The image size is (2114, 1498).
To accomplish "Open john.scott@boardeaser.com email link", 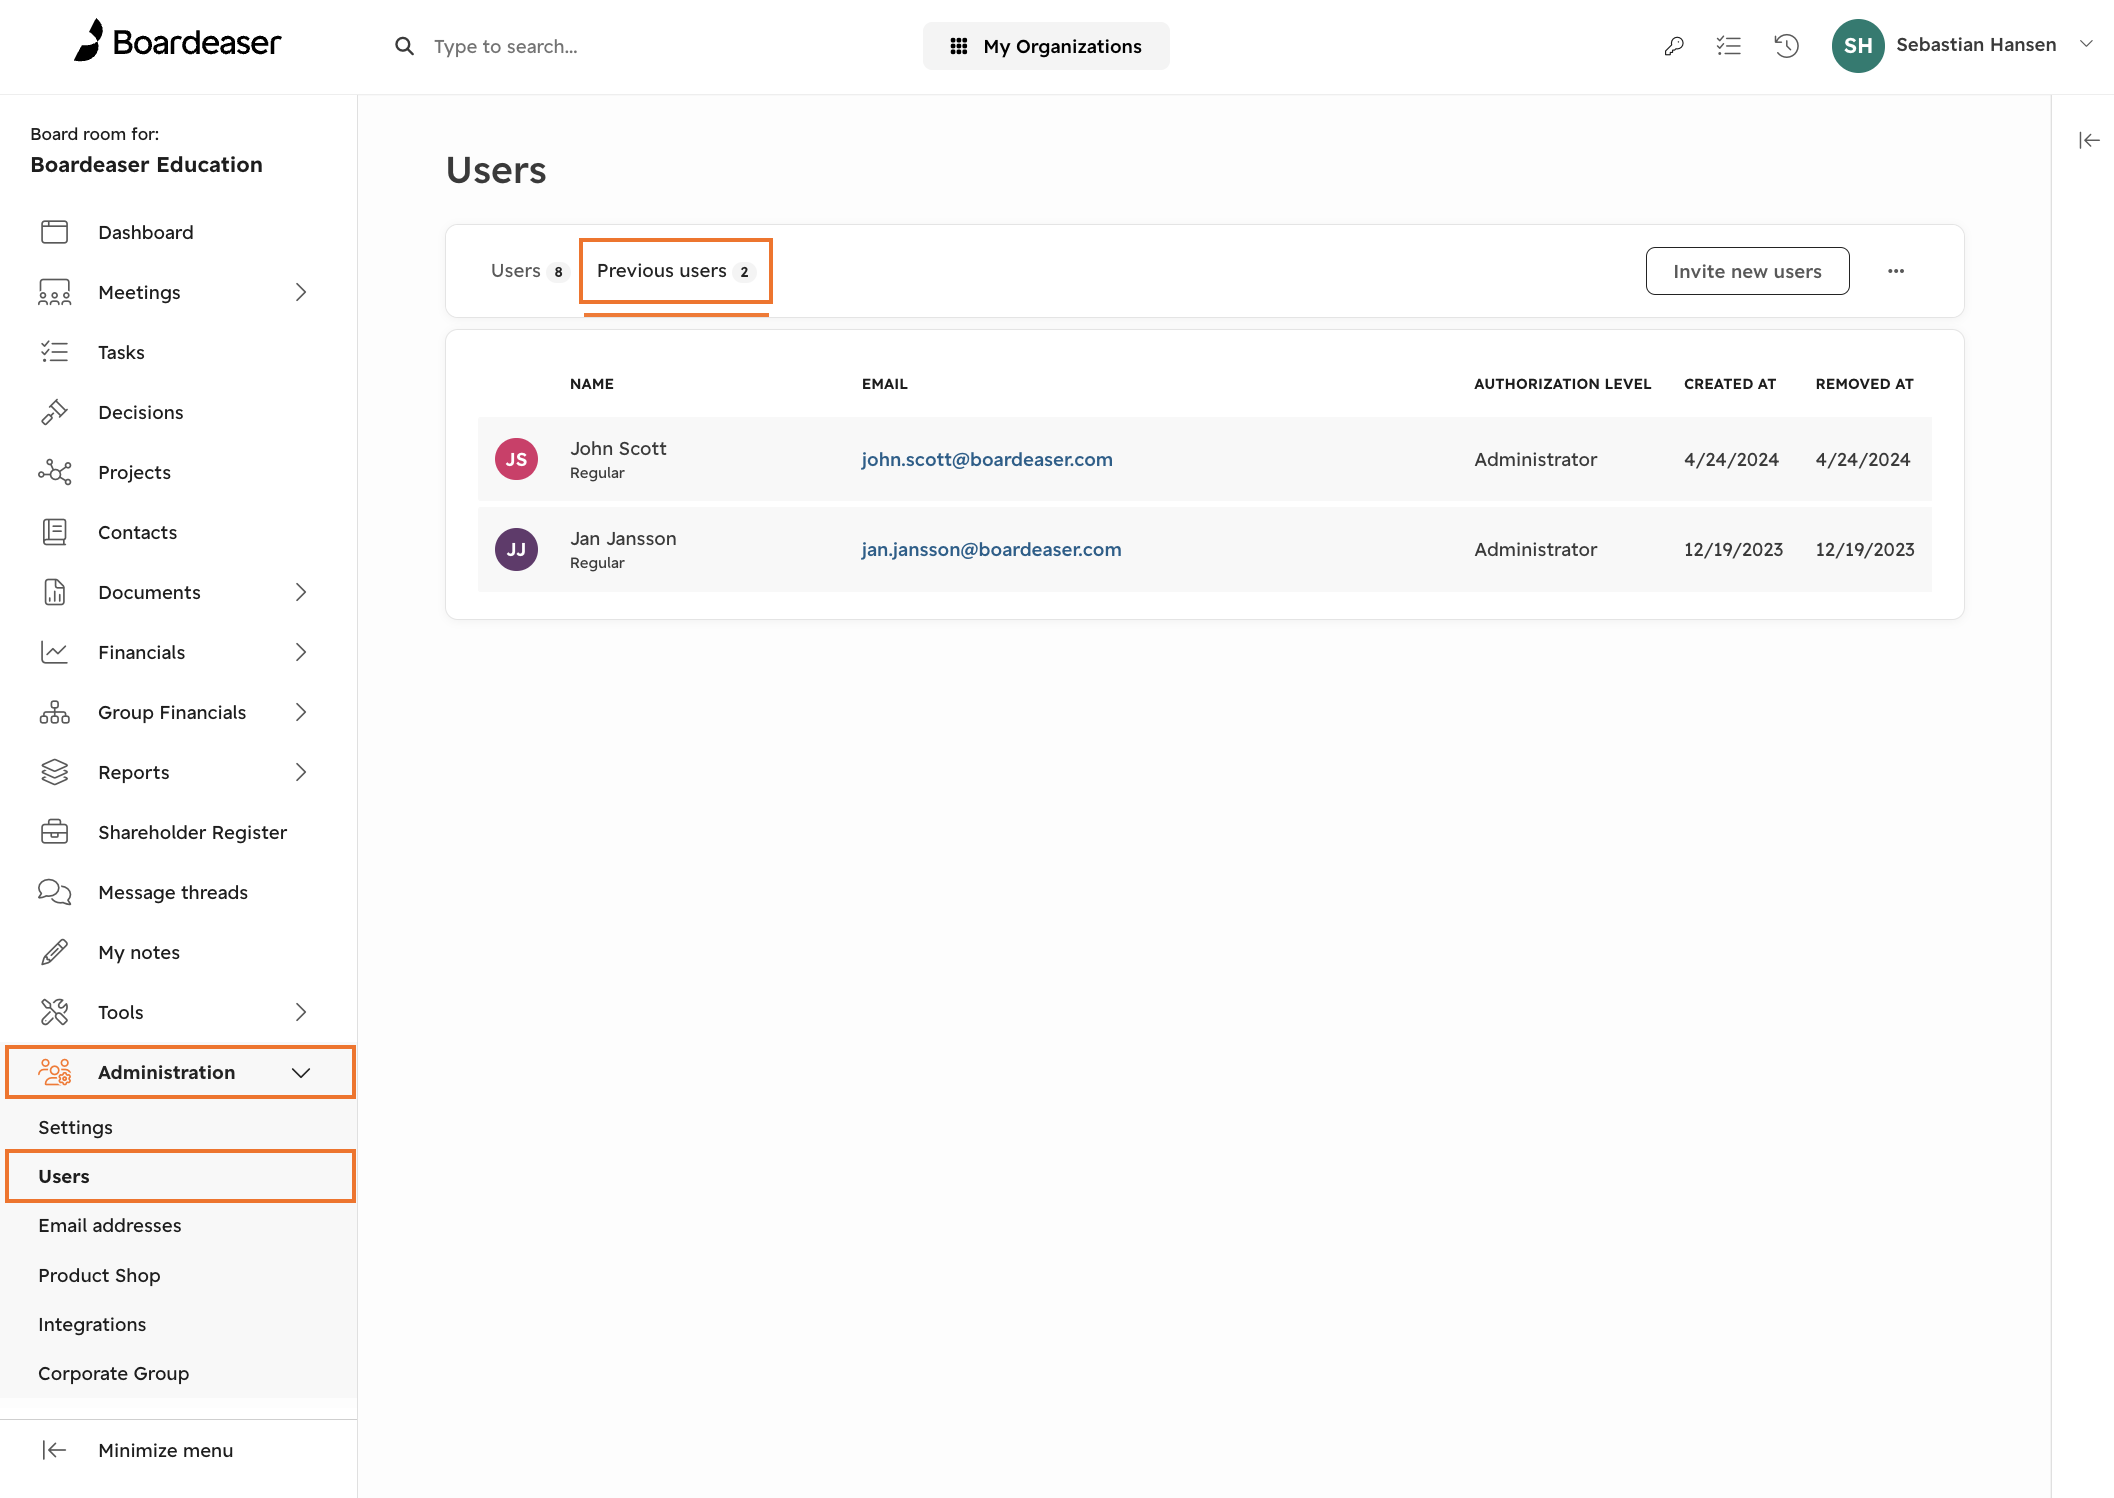I will (987, 459).
